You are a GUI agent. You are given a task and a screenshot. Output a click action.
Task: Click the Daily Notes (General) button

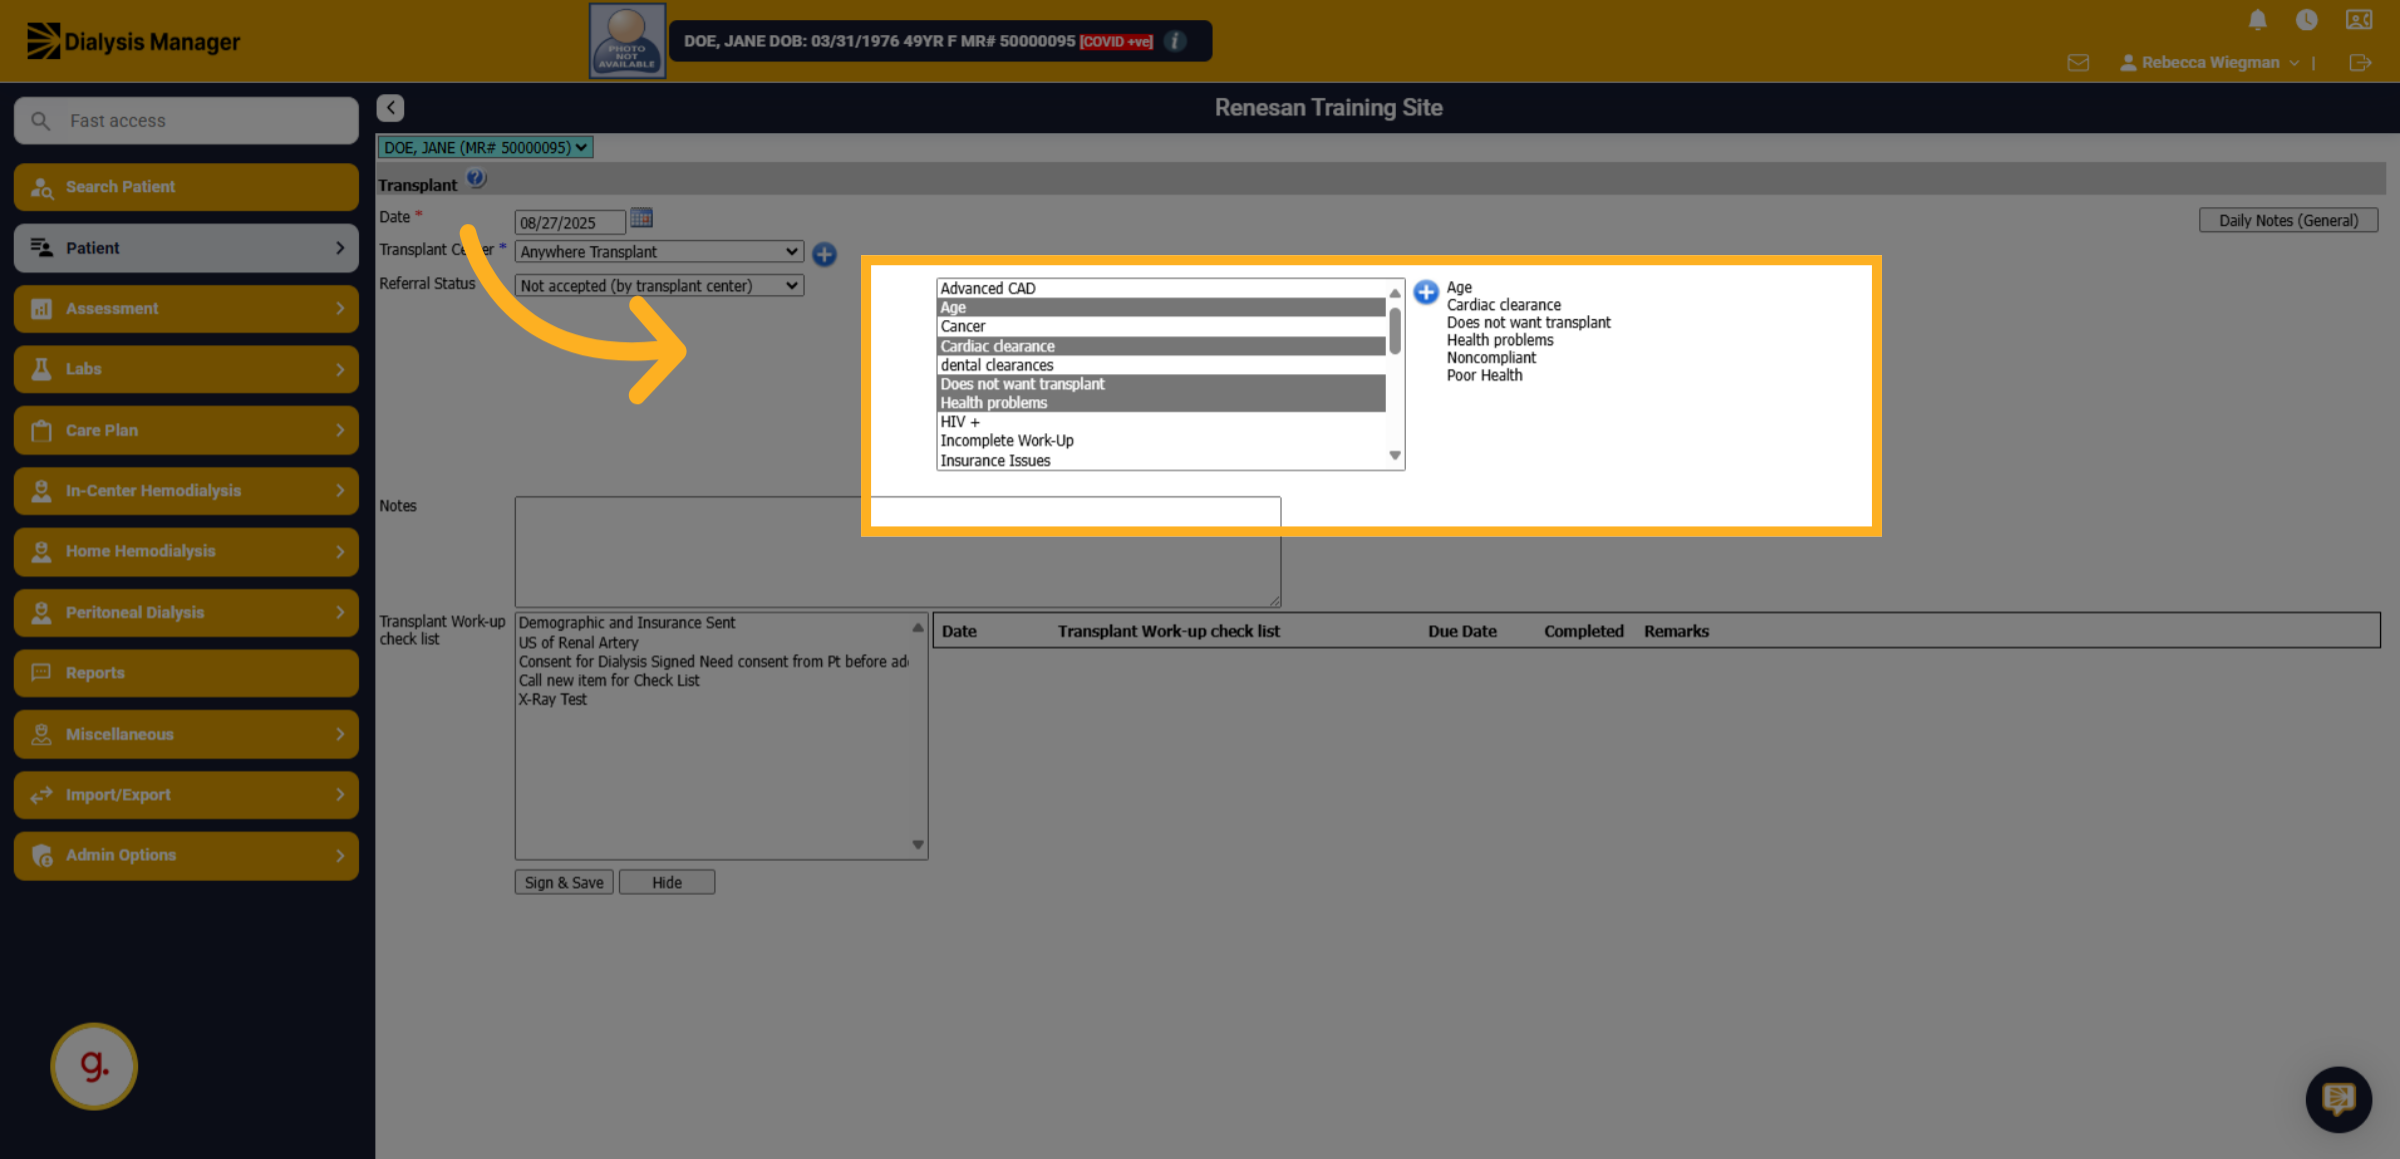coord(2288,221)
